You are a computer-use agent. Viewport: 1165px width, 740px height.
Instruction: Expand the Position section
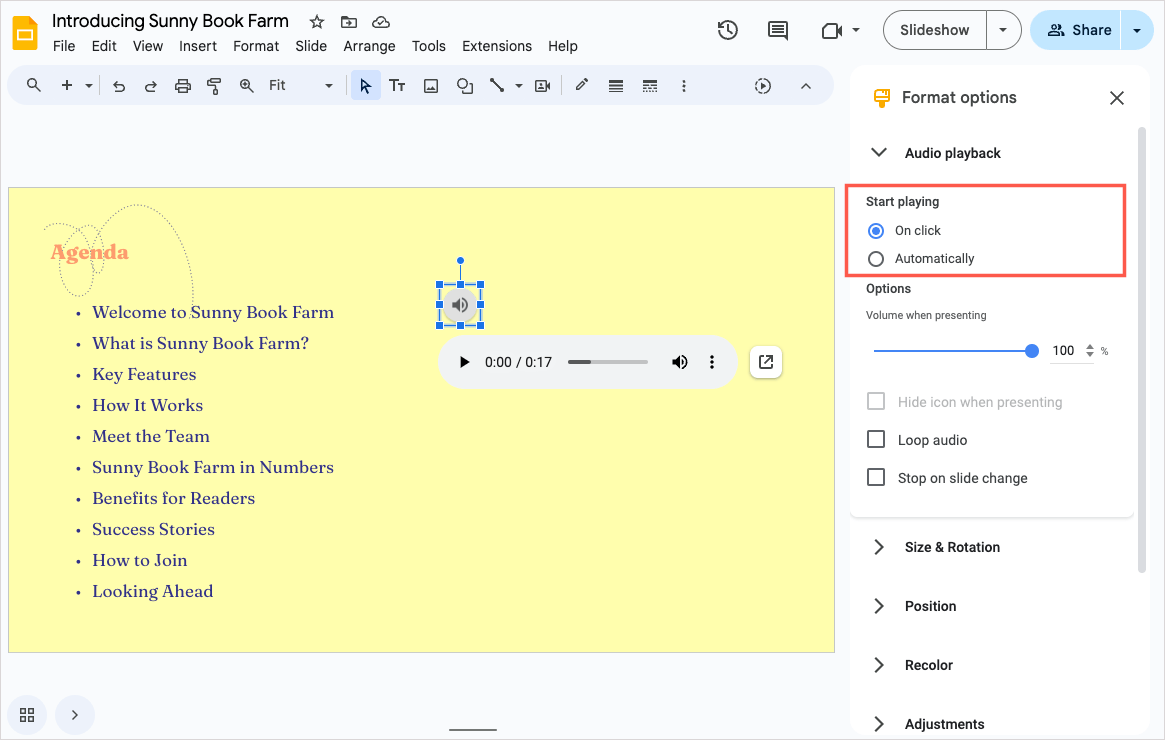coord(879,606)
